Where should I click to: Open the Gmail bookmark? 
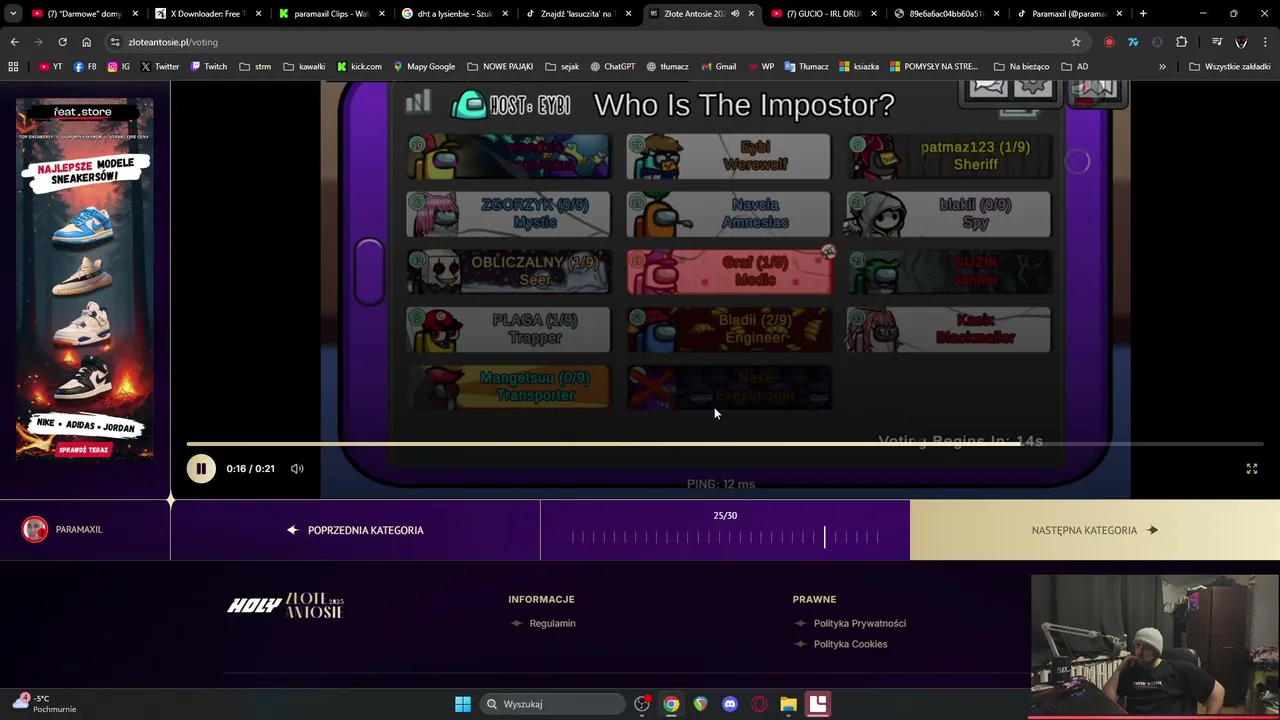719,66
